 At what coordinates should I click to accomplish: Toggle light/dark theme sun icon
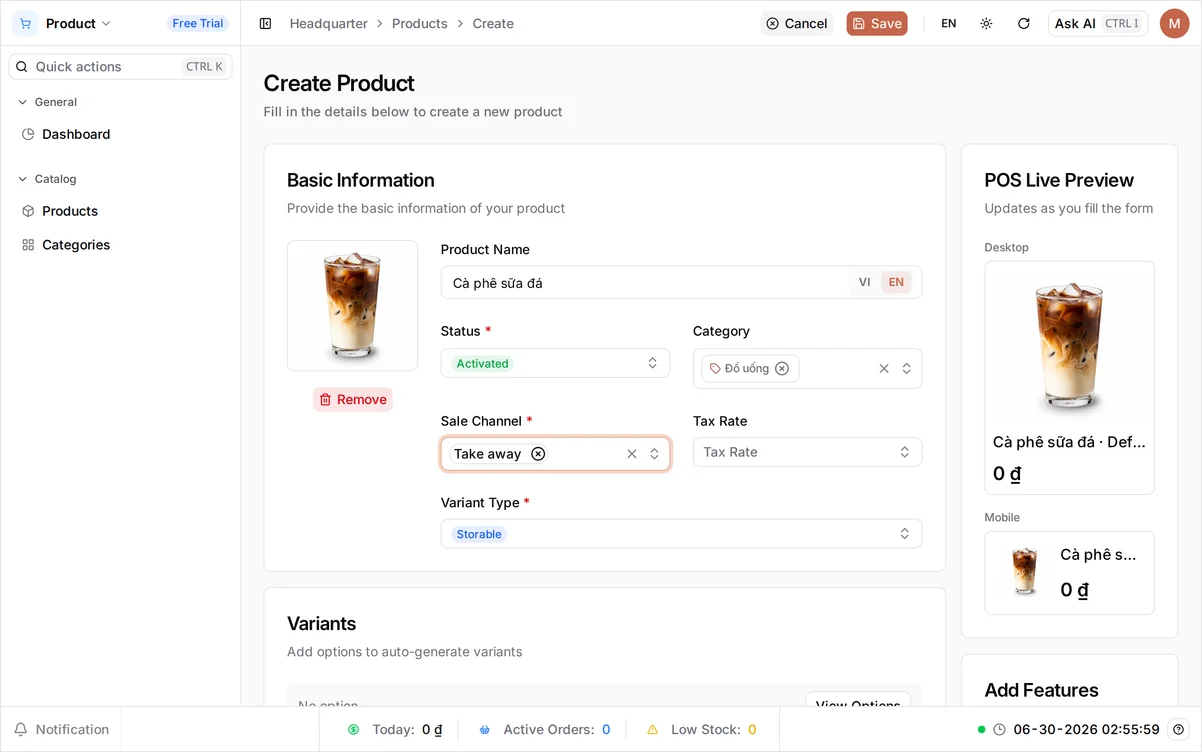[987, 23]
